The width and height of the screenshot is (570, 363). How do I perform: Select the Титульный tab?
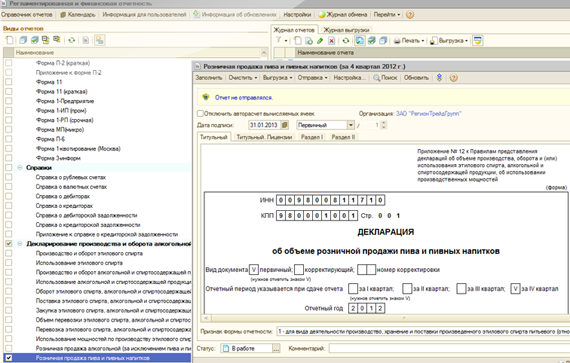click(x=214, y=137)
